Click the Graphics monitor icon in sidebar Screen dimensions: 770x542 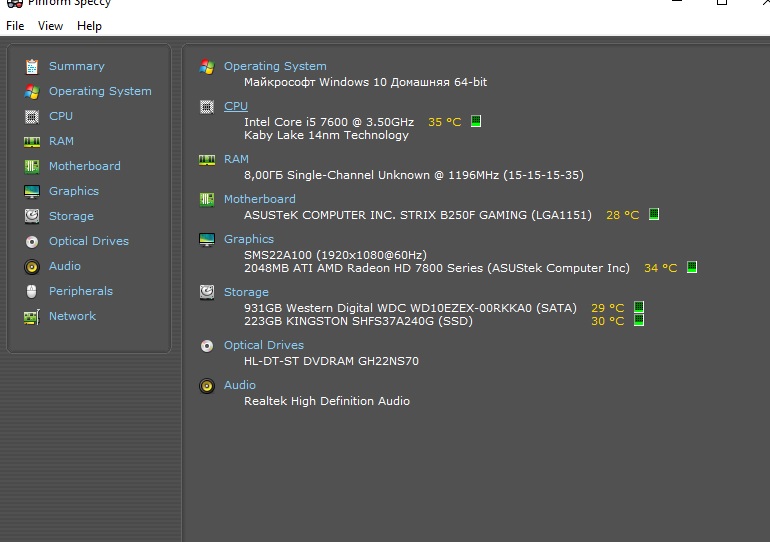point(32,191)
